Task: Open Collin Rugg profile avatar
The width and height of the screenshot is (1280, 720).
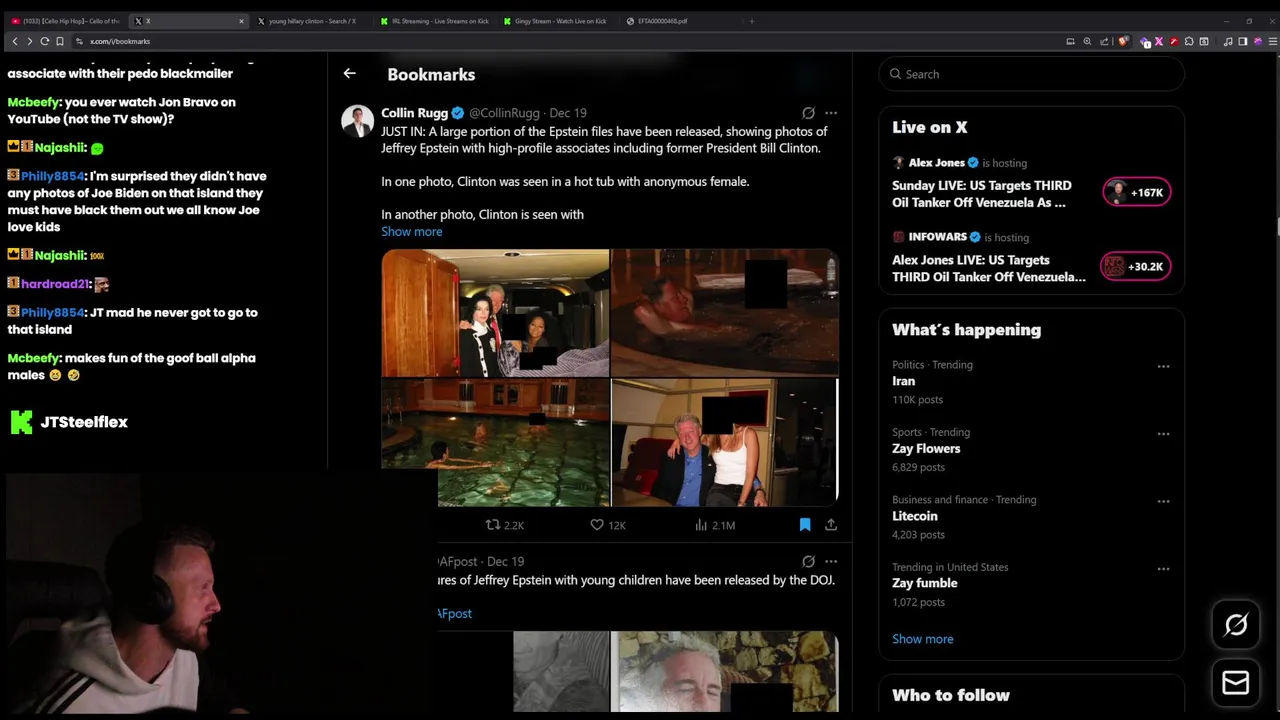Action: click(x=357, y=120)
